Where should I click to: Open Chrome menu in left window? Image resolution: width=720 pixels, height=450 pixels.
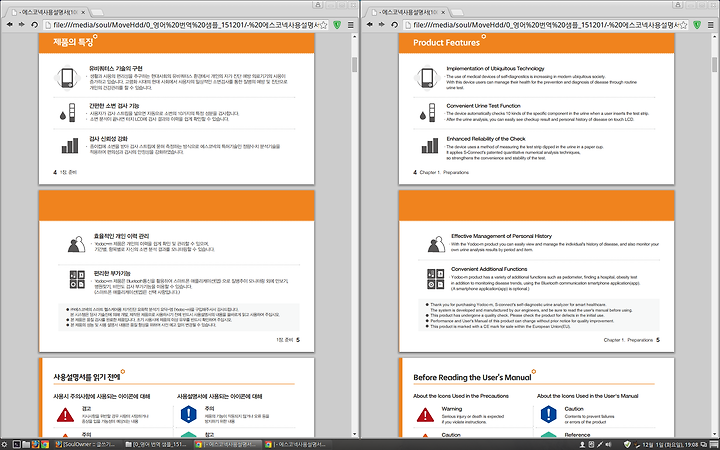point(350,25)
